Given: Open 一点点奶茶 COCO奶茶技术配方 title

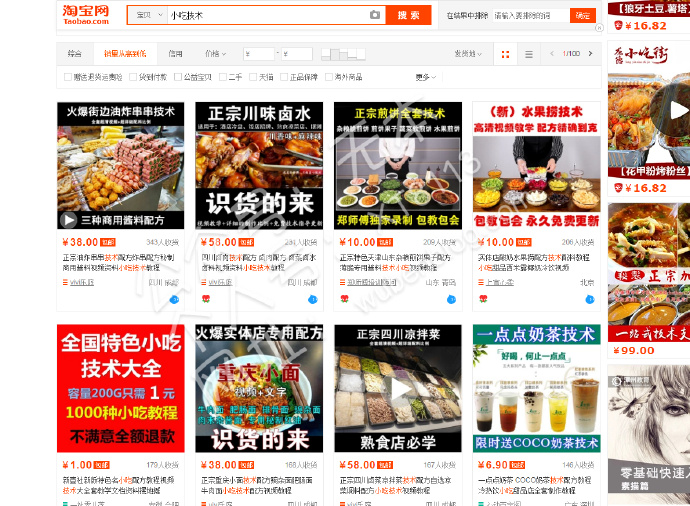Looking at the screenshot, I should pyautogui.click(x=535, y=485).
